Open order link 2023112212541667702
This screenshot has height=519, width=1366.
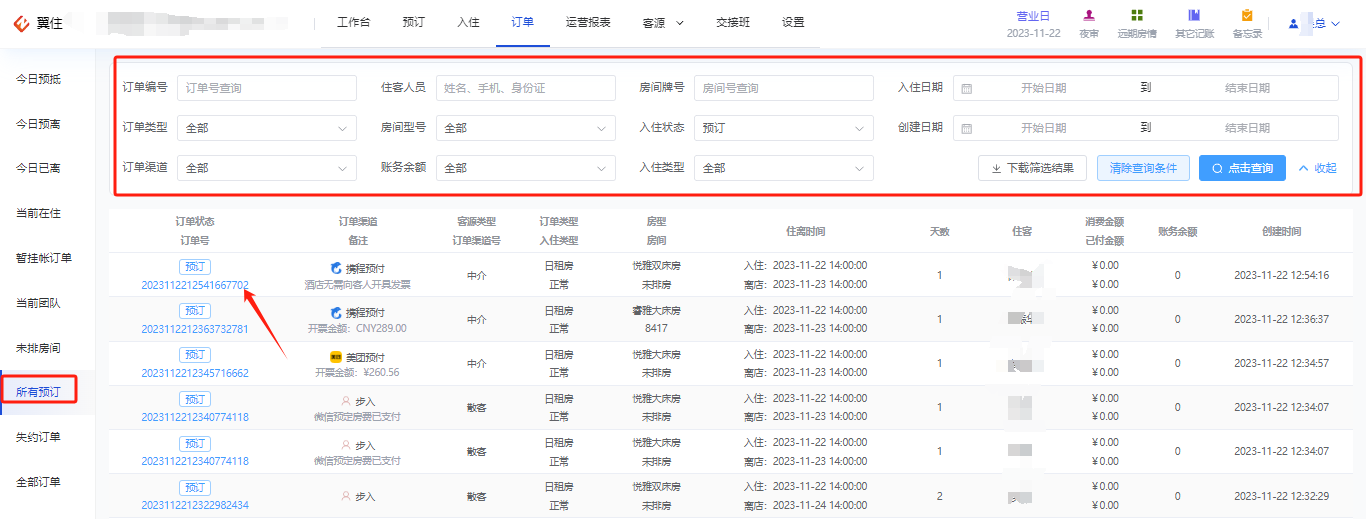(x=195, y=285)
